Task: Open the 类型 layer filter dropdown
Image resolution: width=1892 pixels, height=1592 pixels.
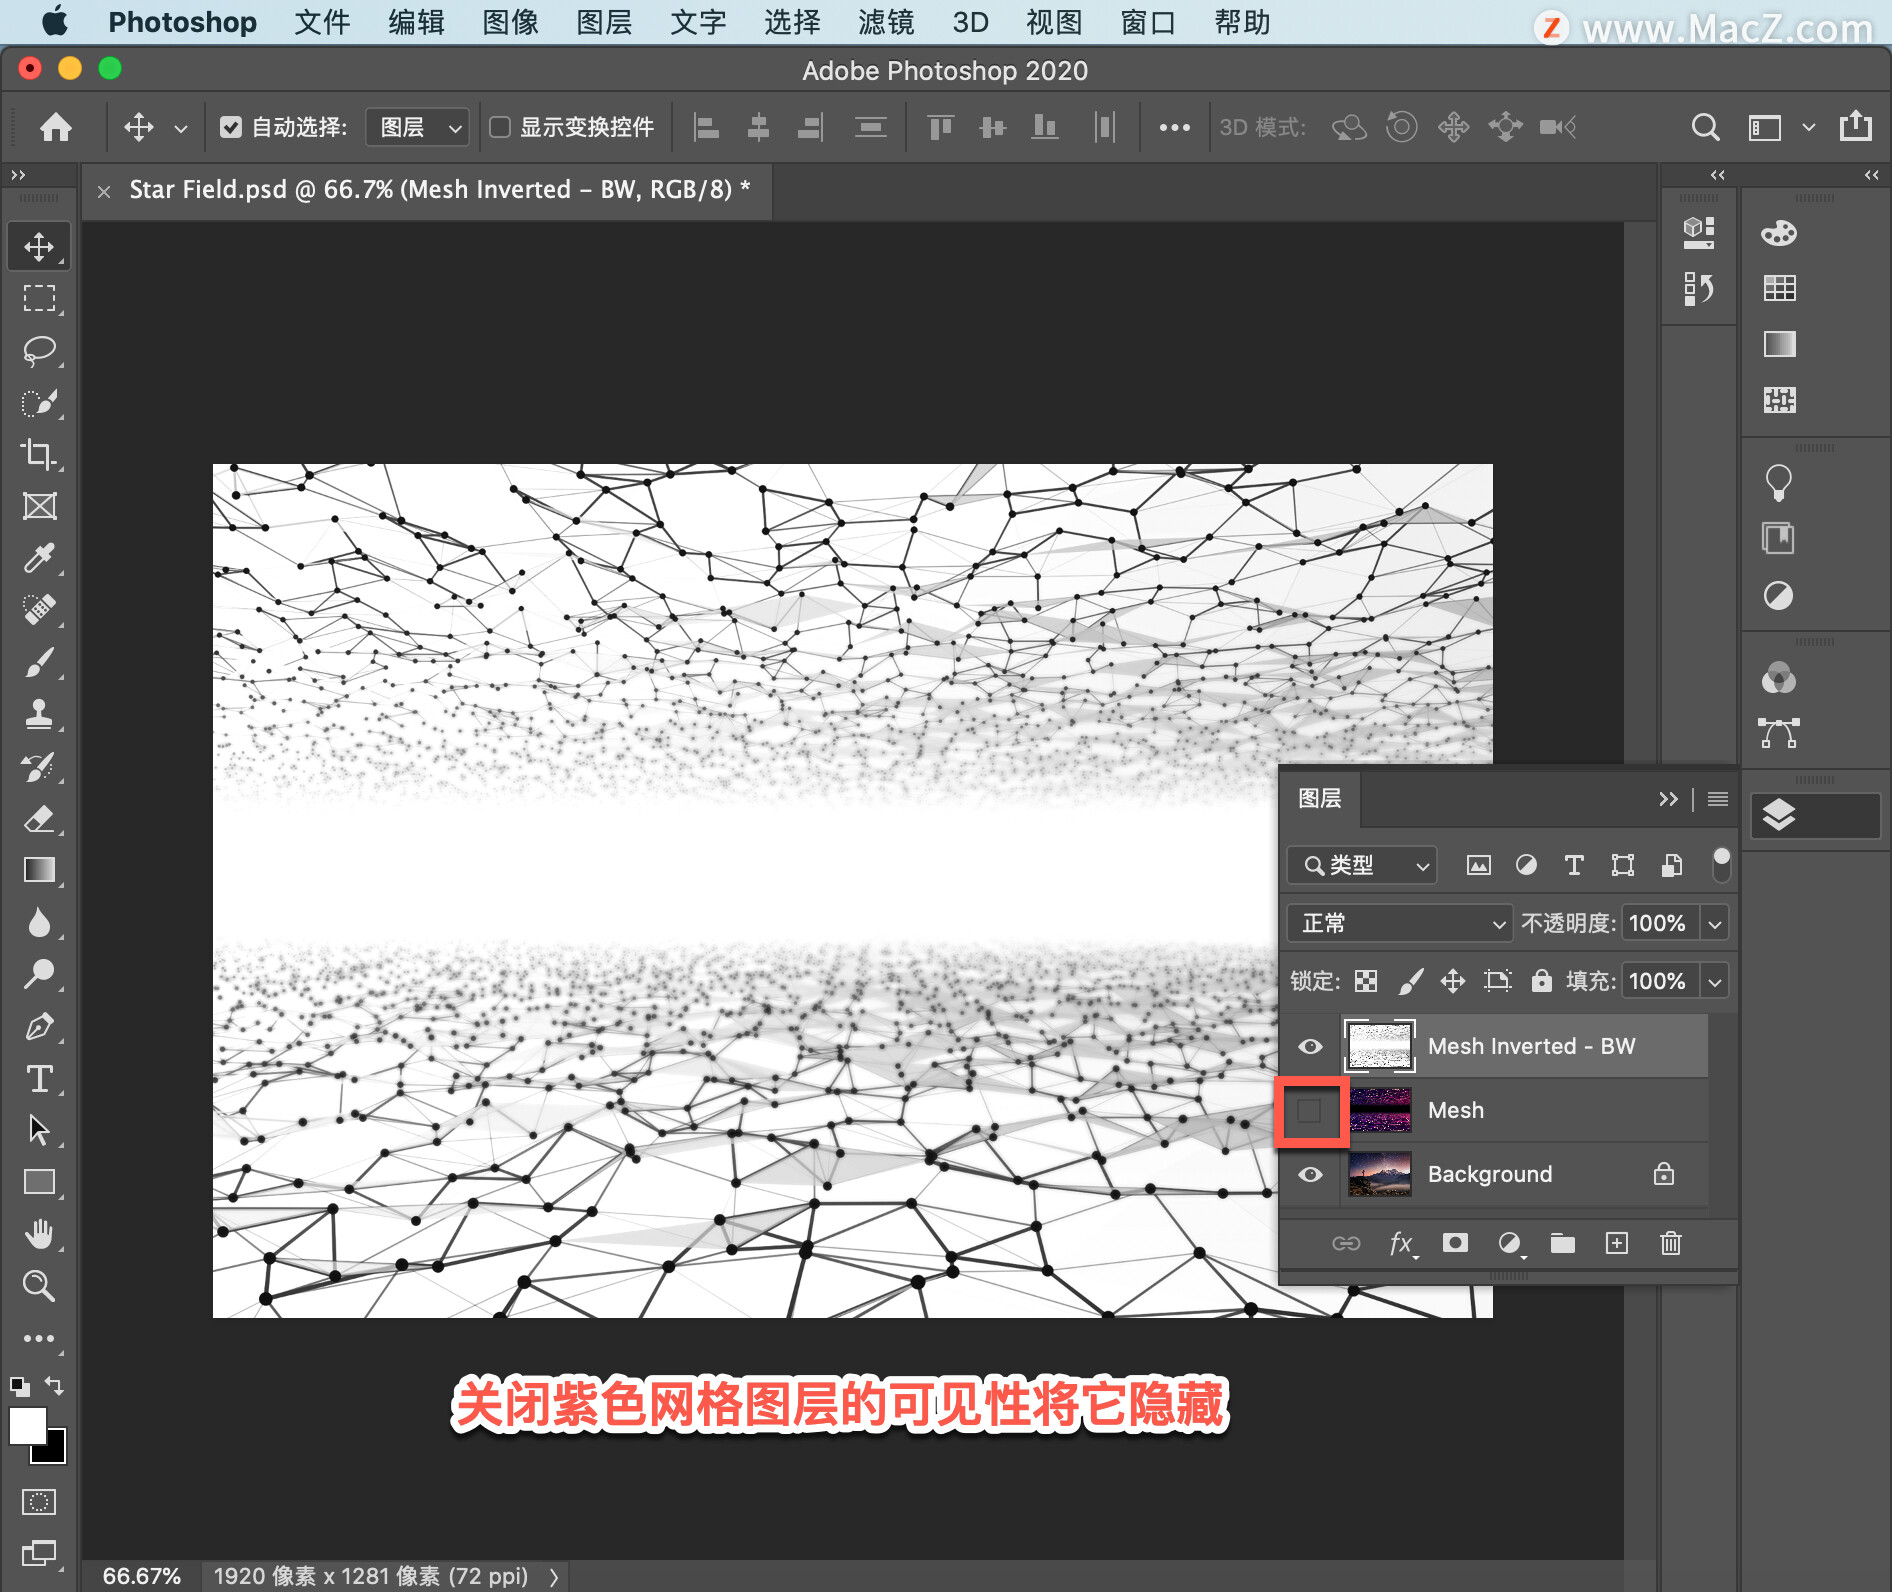Action: 1362,865
